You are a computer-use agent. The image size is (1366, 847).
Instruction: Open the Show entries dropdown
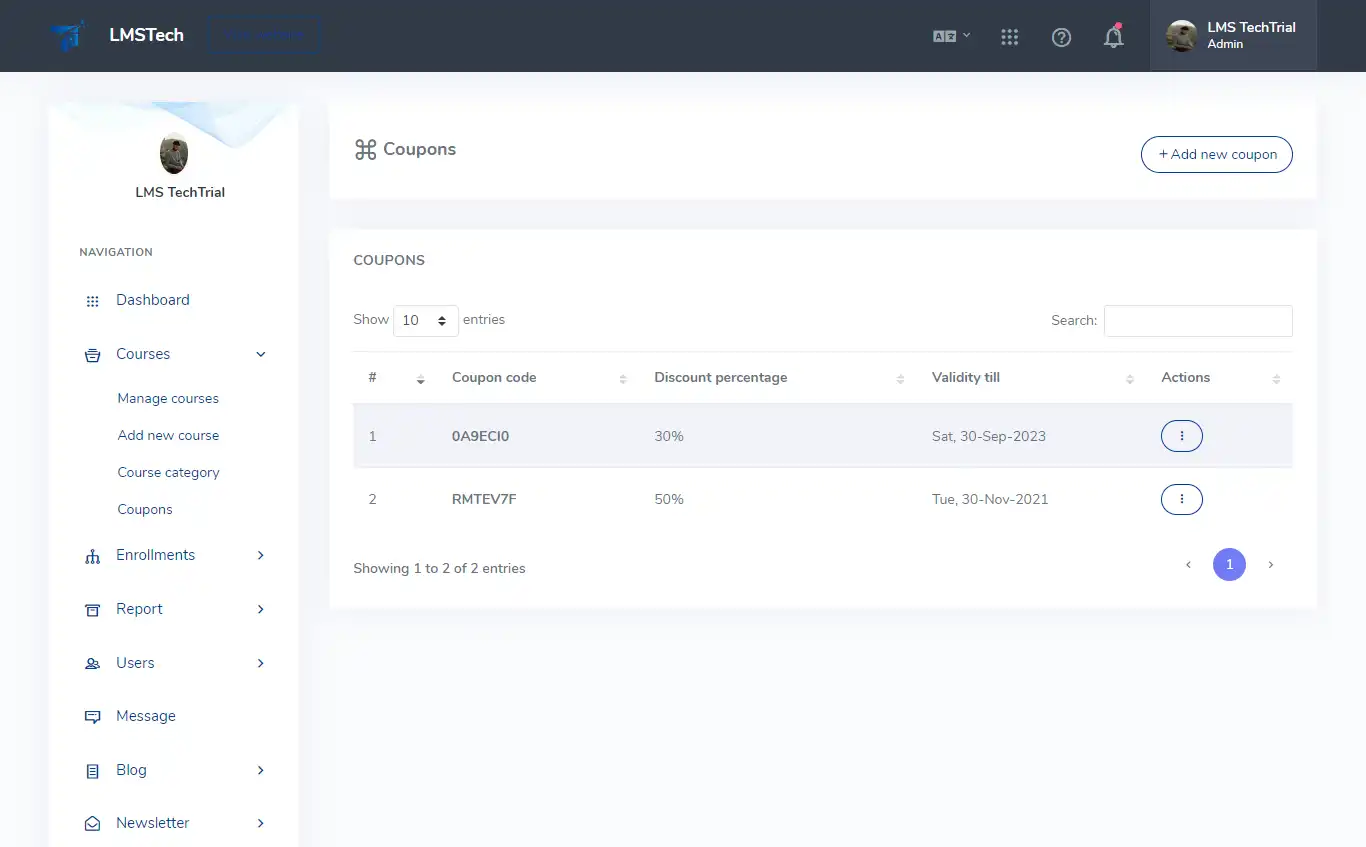(425, 320)
